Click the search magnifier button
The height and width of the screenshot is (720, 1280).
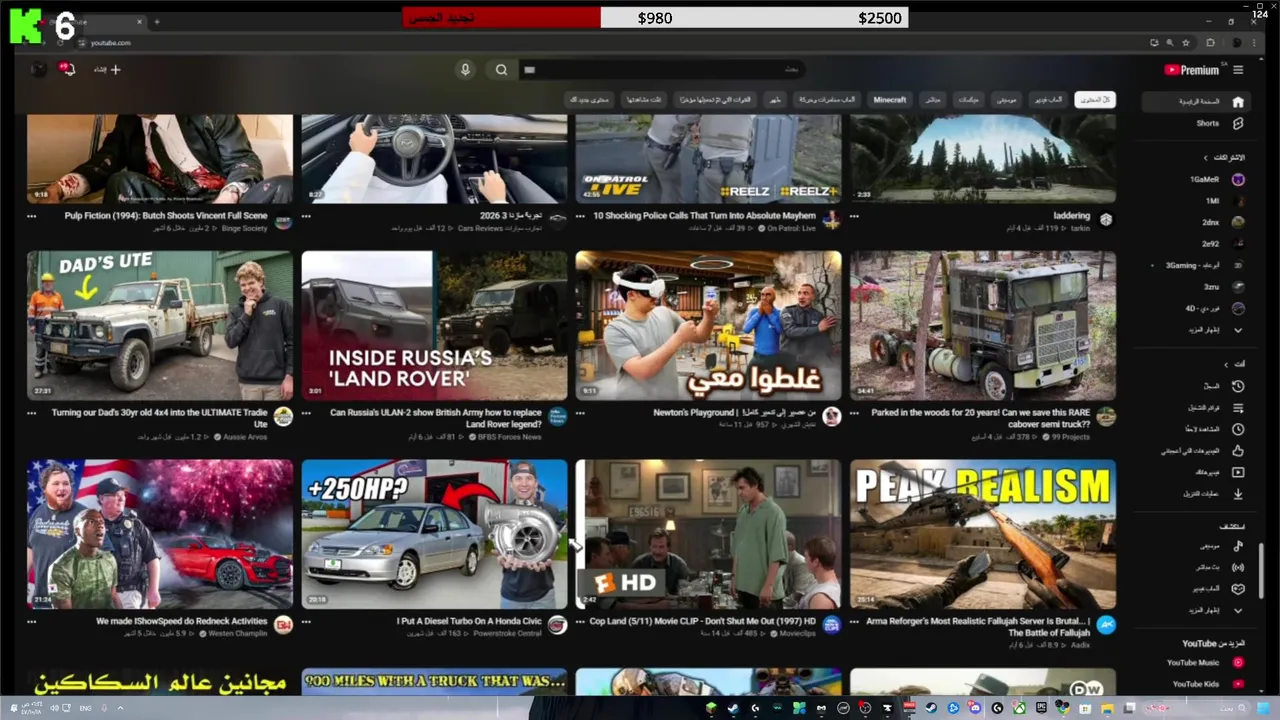pos(501,69)
